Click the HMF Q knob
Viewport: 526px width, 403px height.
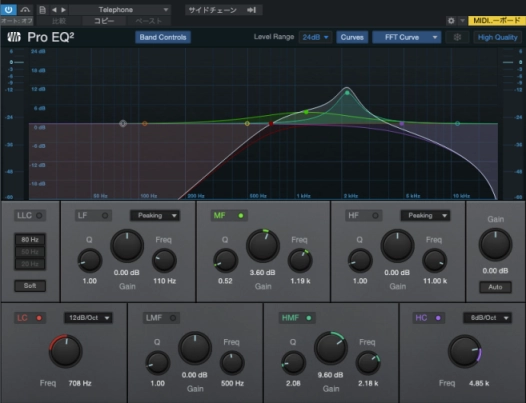click(x=293, y=362)
